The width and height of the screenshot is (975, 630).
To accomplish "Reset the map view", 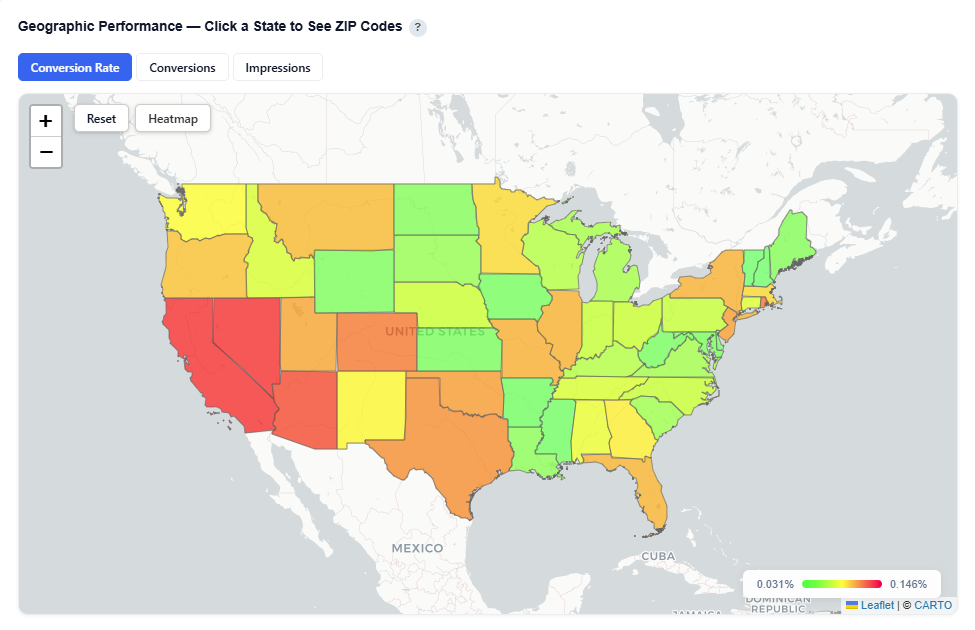I will 101,118.
